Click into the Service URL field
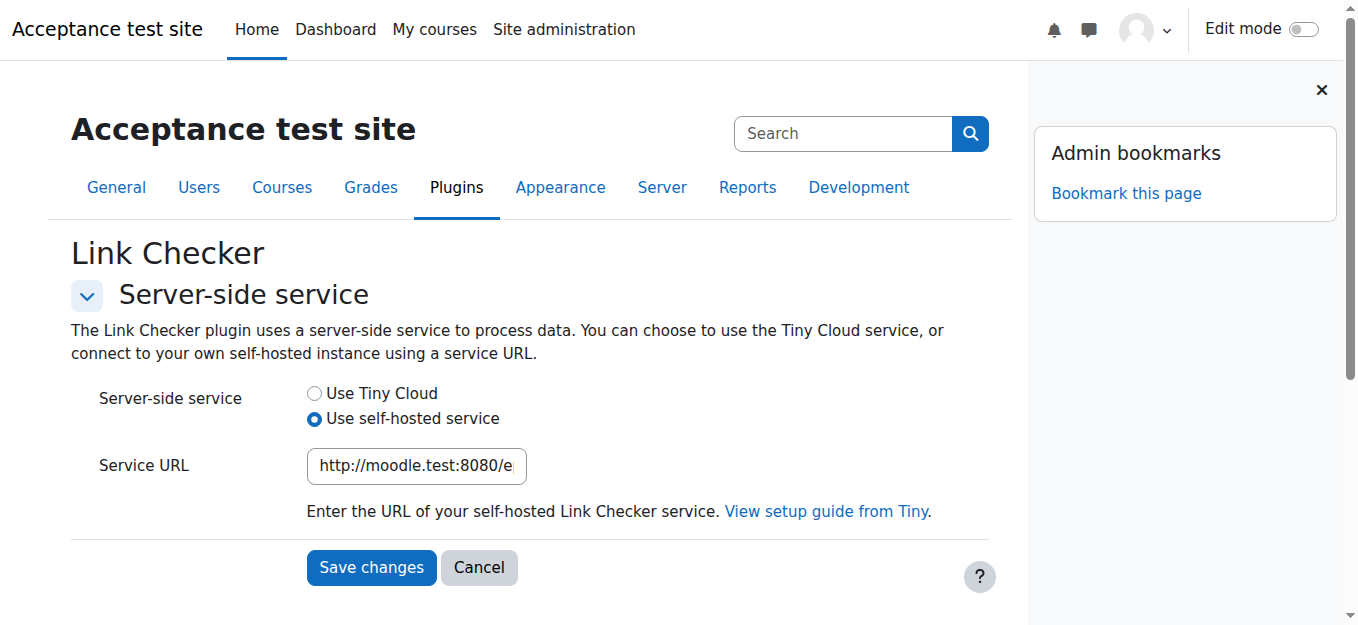1358x625 pixels. (x=416, y=466)
